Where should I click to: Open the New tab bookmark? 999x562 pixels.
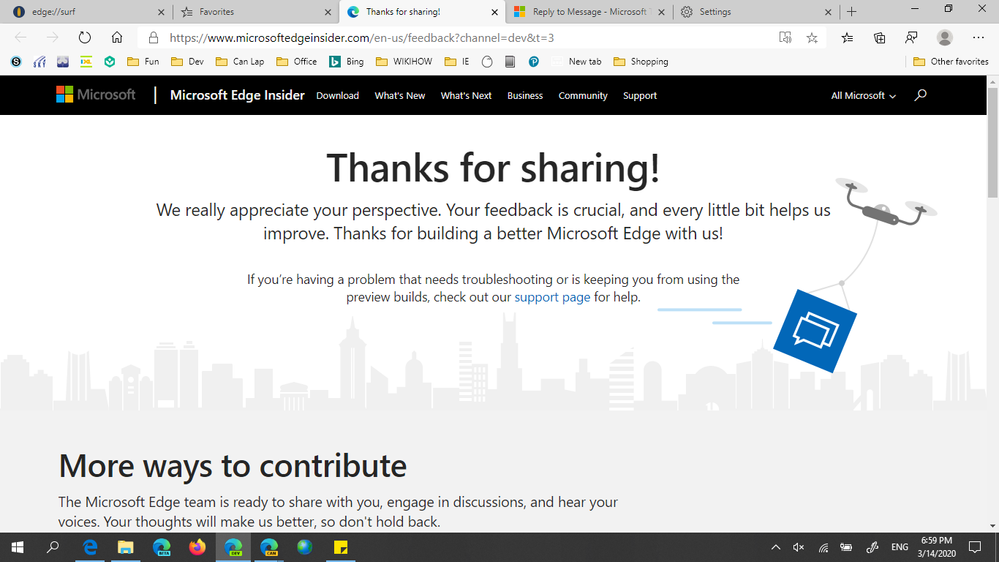(577, 62)
